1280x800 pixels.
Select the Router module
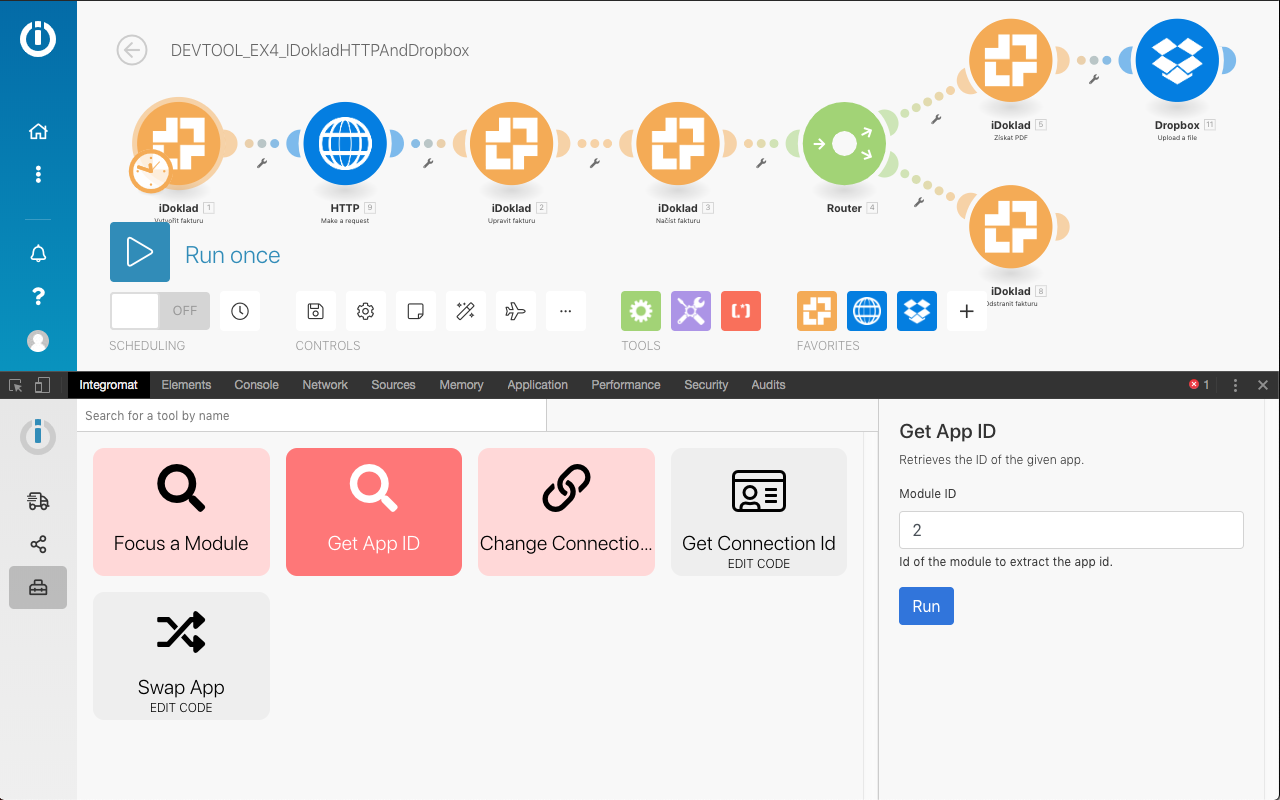(x=845, y=143)
